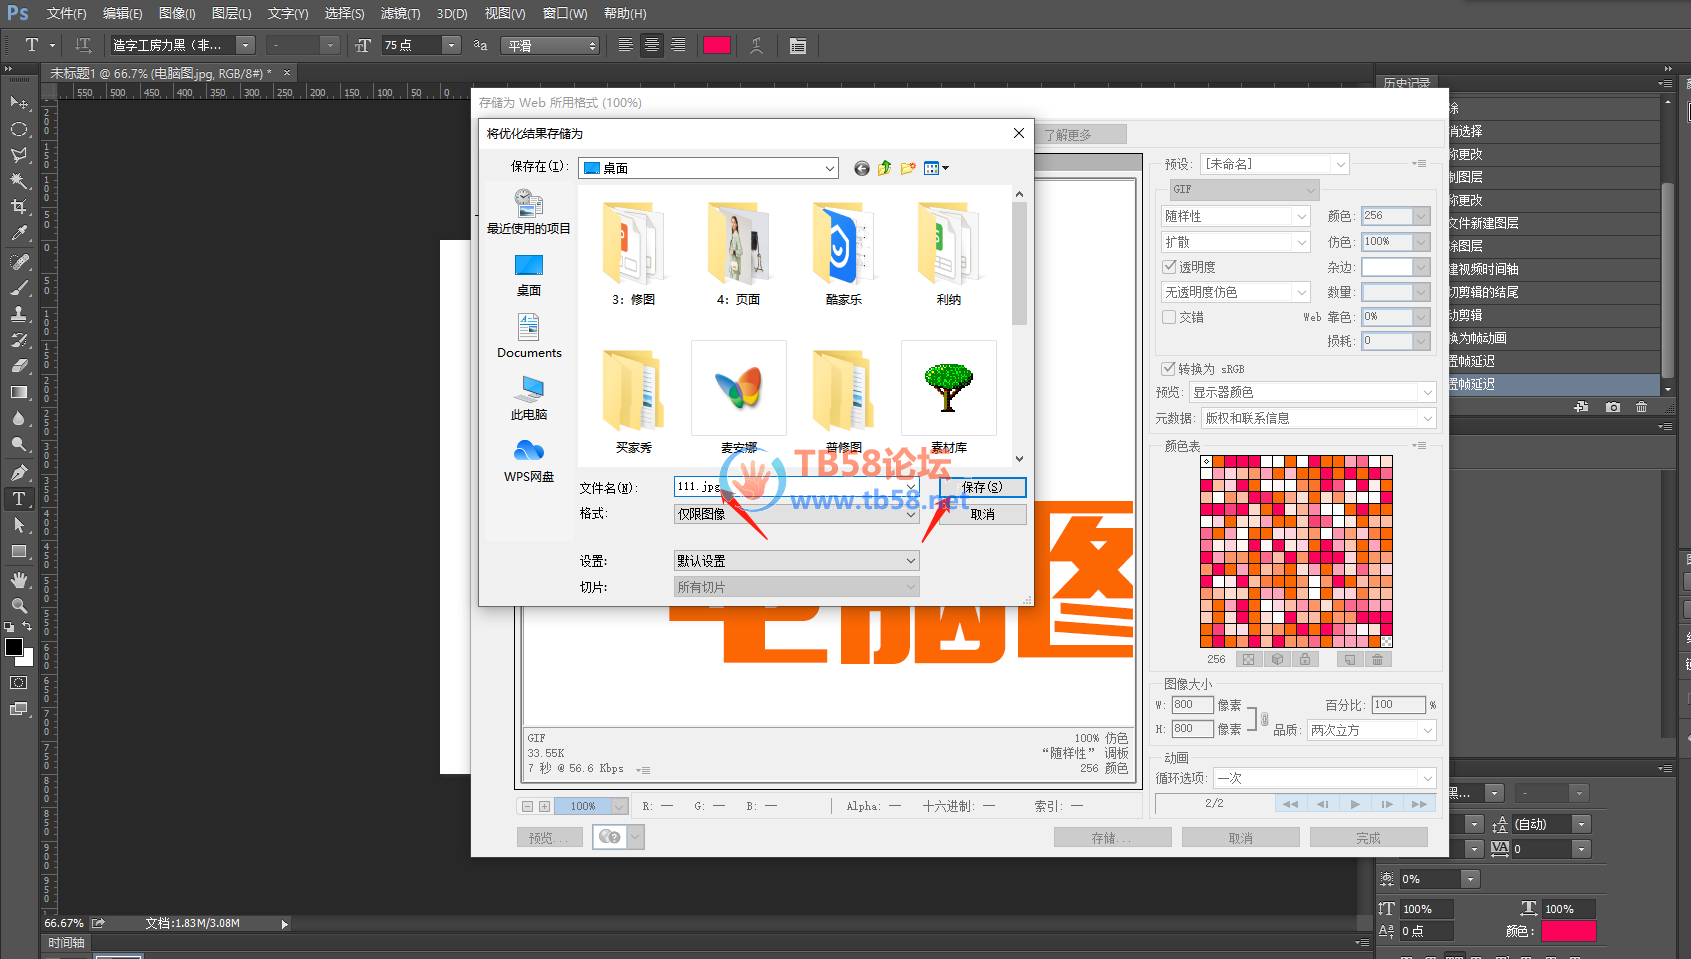Open the 编辑(E) menu
The width and height of the screenshot is (1691, 959).
(x=122, y=14)
